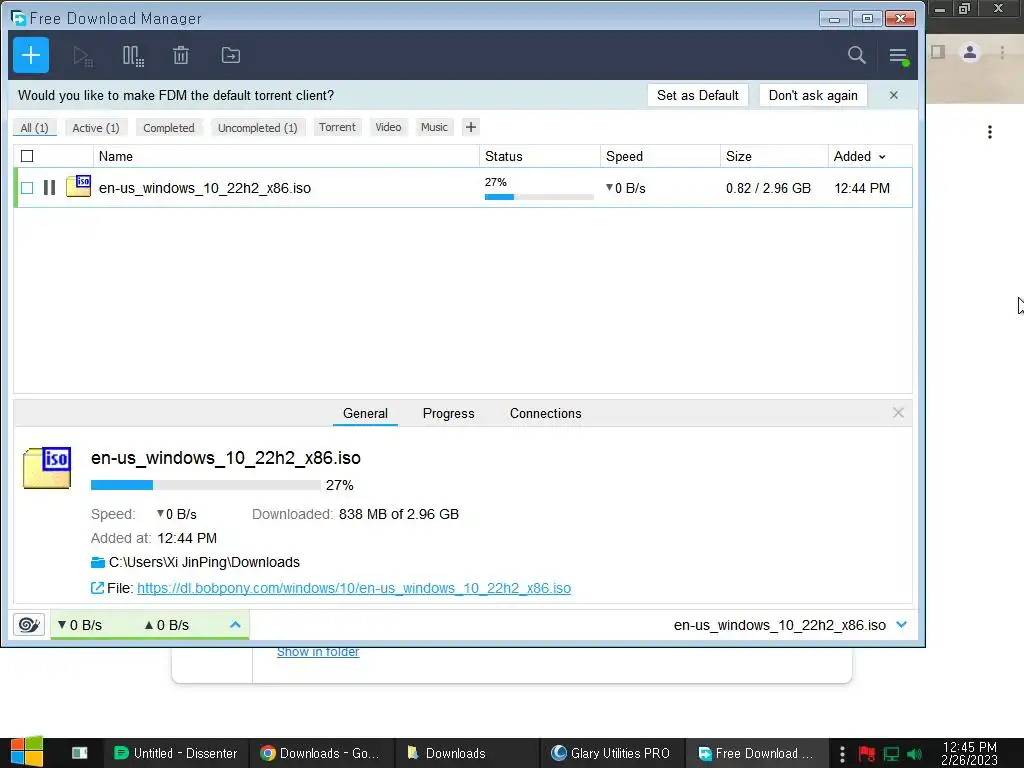Click the blue add download plus button
1024x768 pixels.
pos(31,56)
